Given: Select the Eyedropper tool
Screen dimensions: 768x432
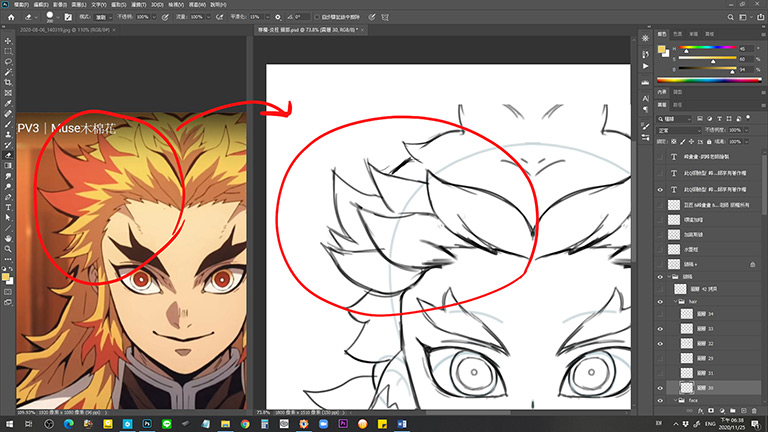Looking at the screenshot, I should (x=8, y=103).
